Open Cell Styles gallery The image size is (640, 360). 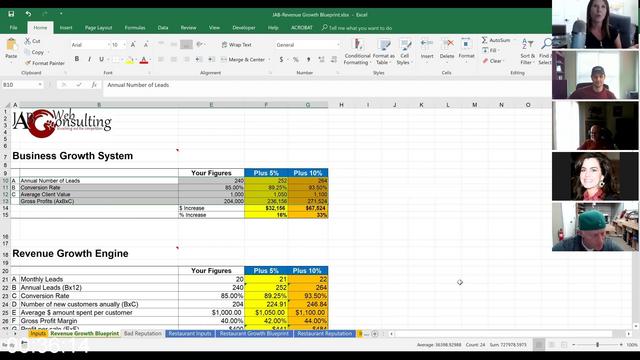coord(404,52)
